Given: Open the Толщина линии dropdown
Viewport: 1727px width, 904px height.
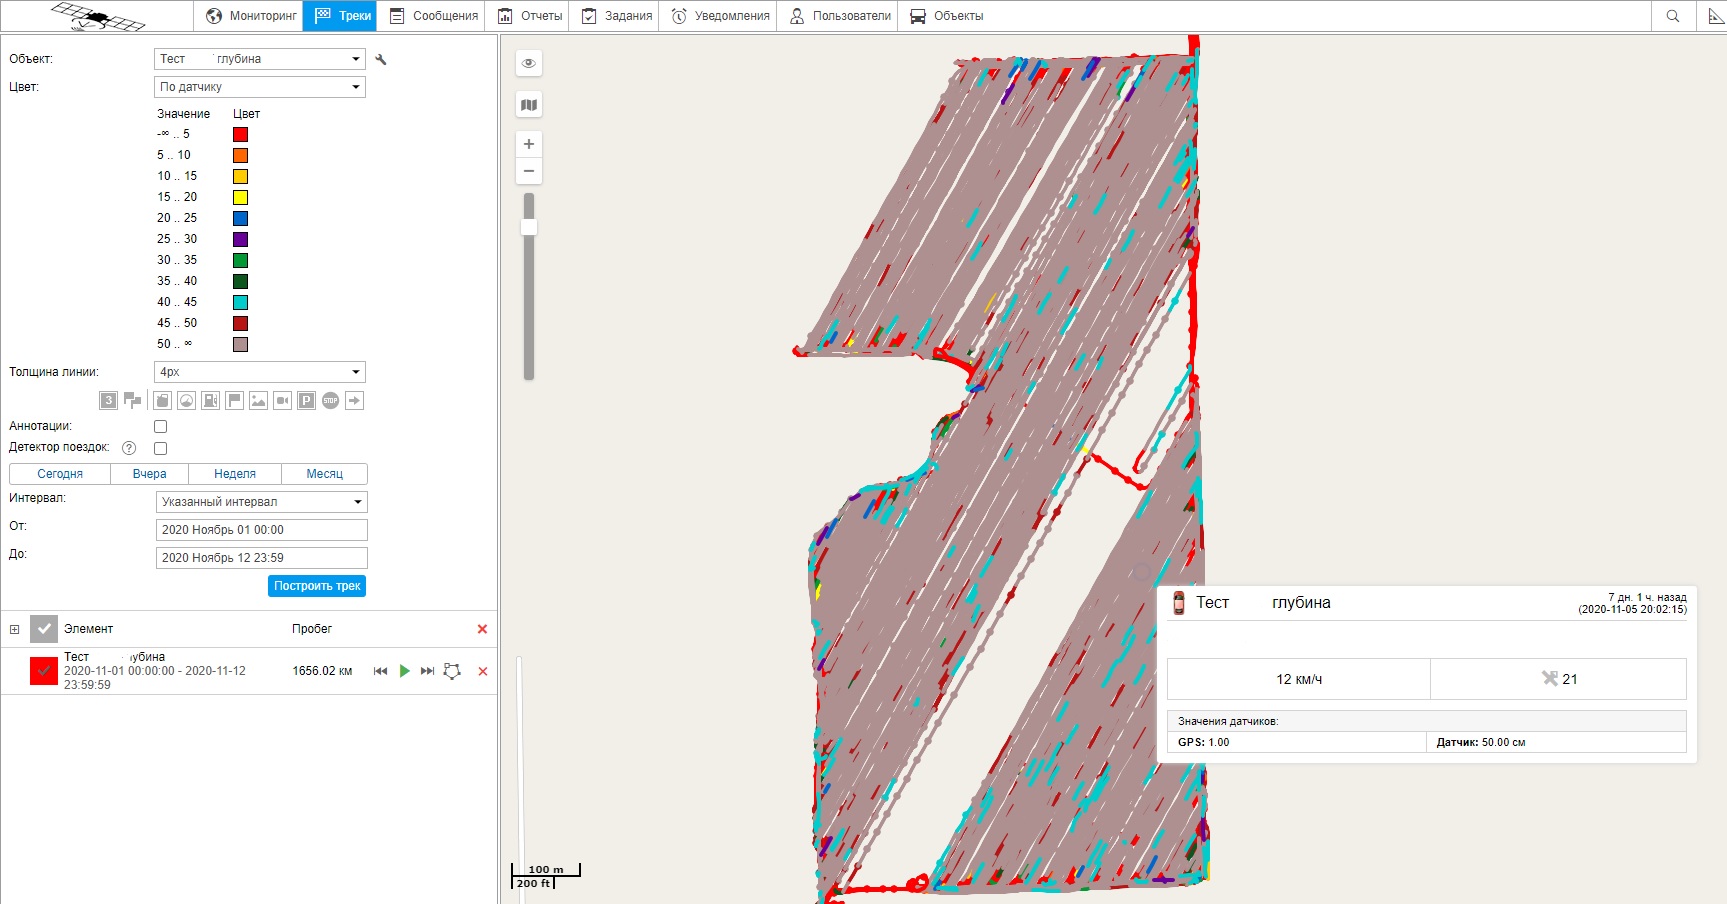Looking at the screenshot, I should 260,372.
